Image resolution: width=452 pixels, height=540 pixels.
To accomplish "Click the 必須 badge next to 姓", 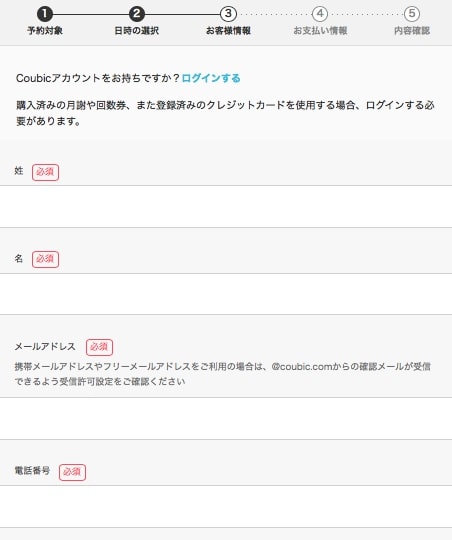I will coord(45,172).
